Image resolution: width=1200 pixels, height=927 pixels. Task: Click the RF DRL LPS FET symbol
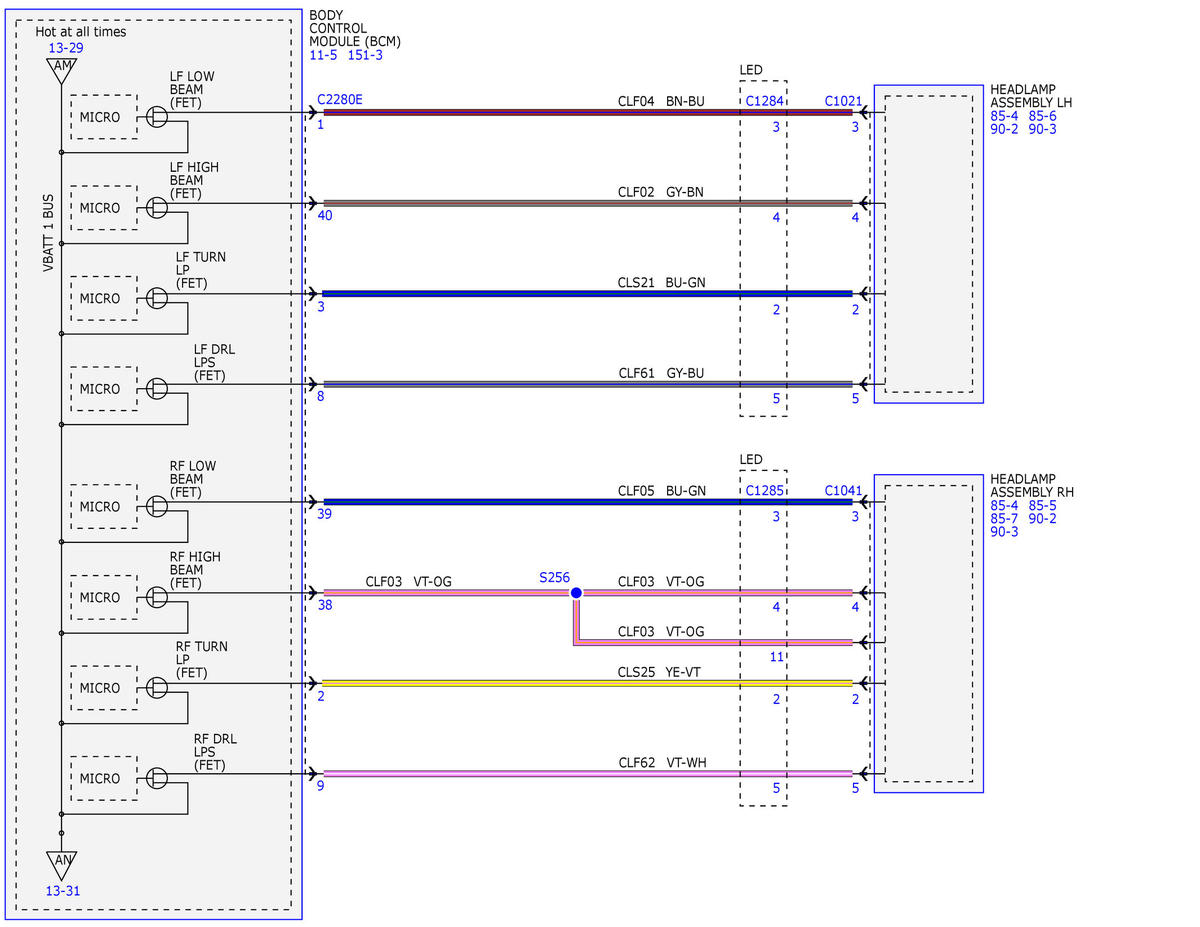coord(157,778)
